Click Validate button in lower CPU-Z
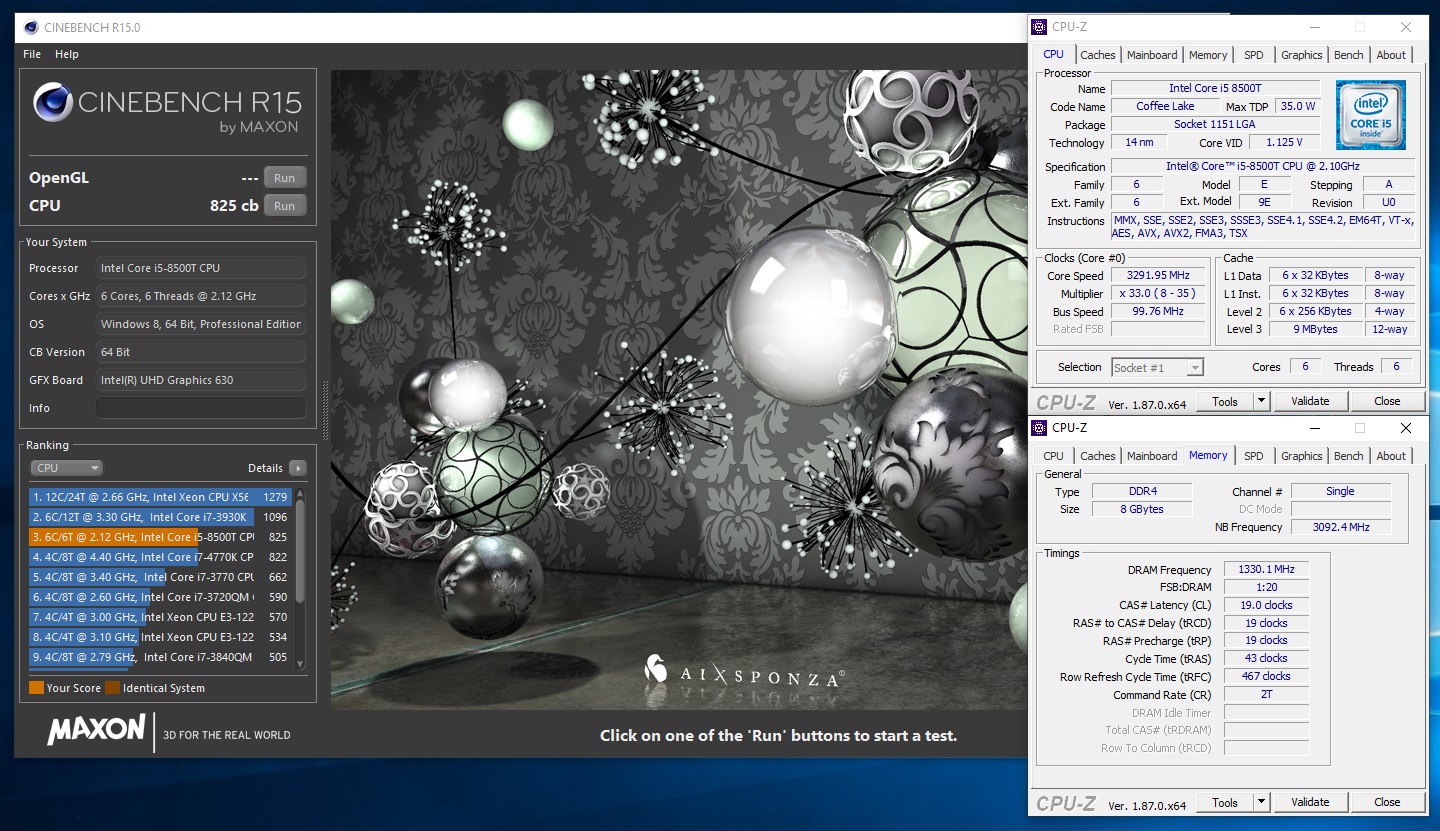The image size is (1440, 831). click(1310, 802)
